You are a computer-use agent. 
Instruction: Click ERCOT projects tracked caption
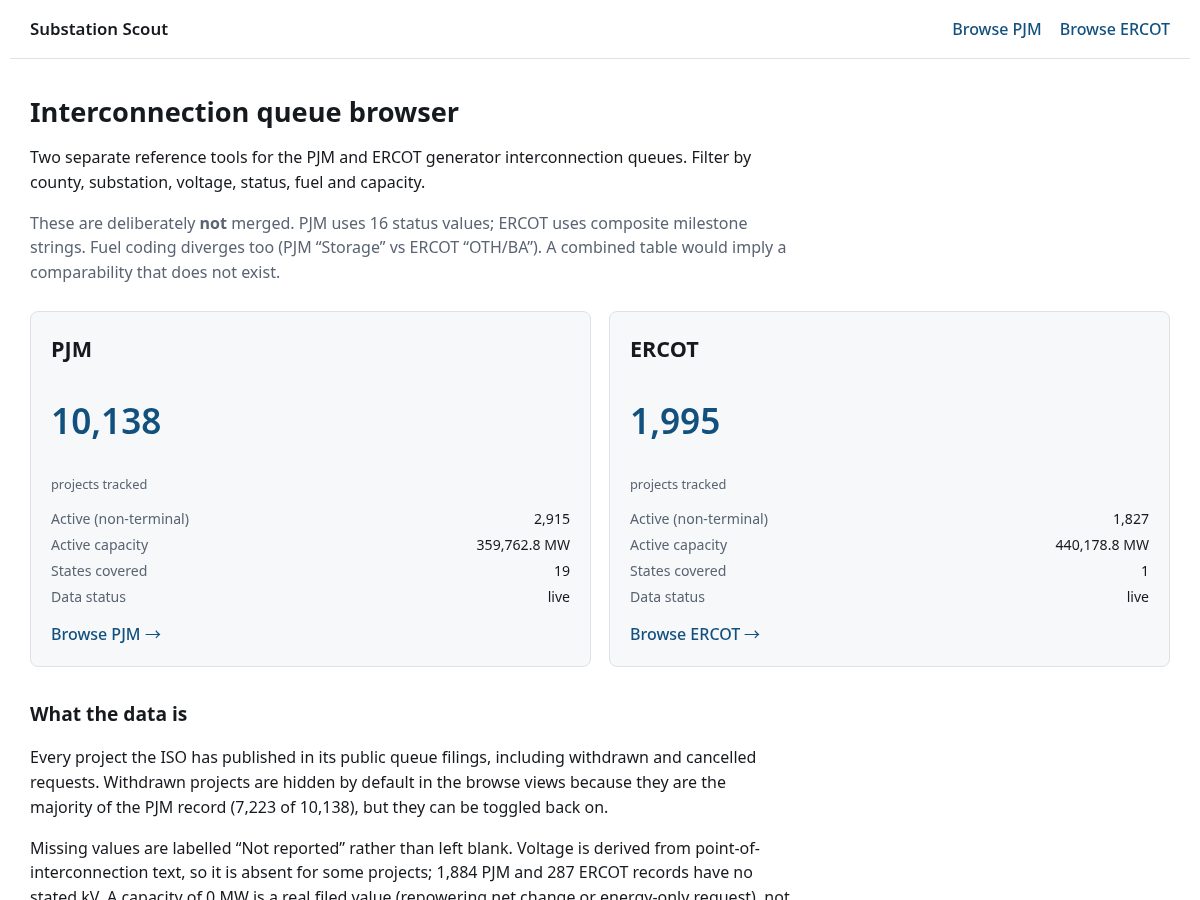tap(678, 484)
